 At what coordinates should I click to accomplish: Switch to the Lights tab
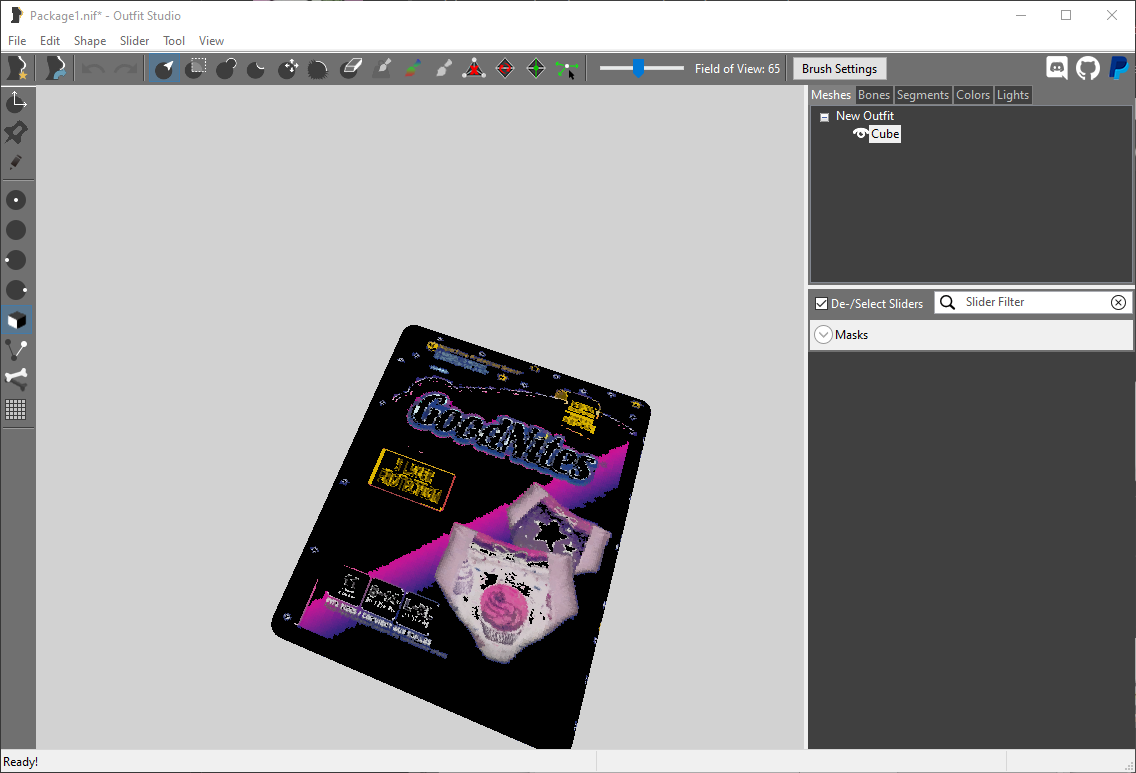1012,95
